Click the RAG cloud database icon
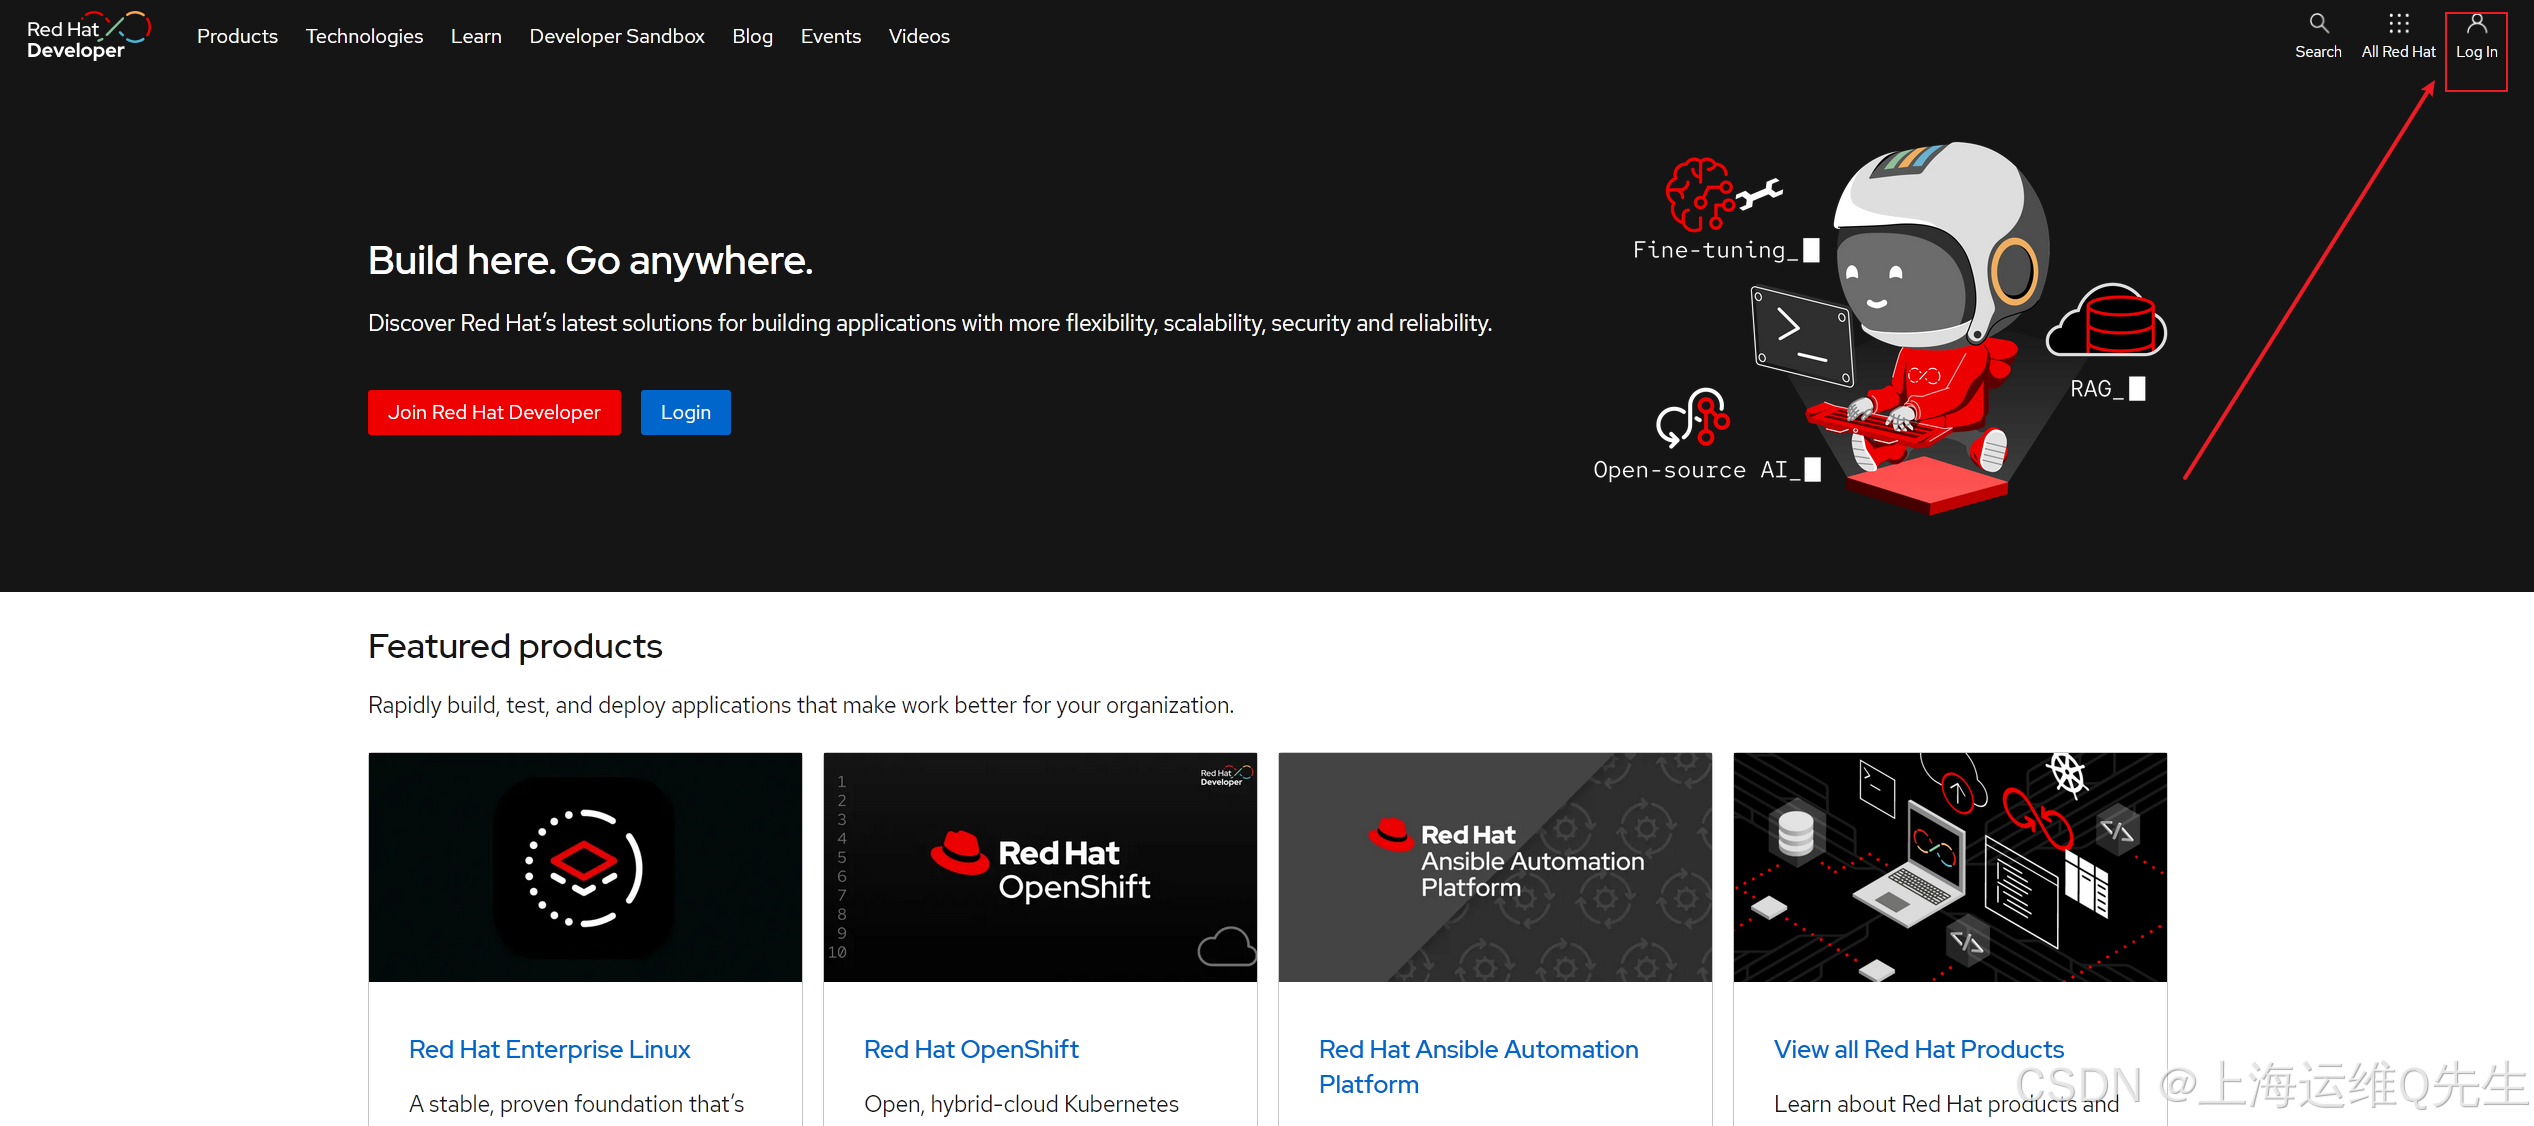Screen dimensions: 2534x1126 pos(2108,321)
